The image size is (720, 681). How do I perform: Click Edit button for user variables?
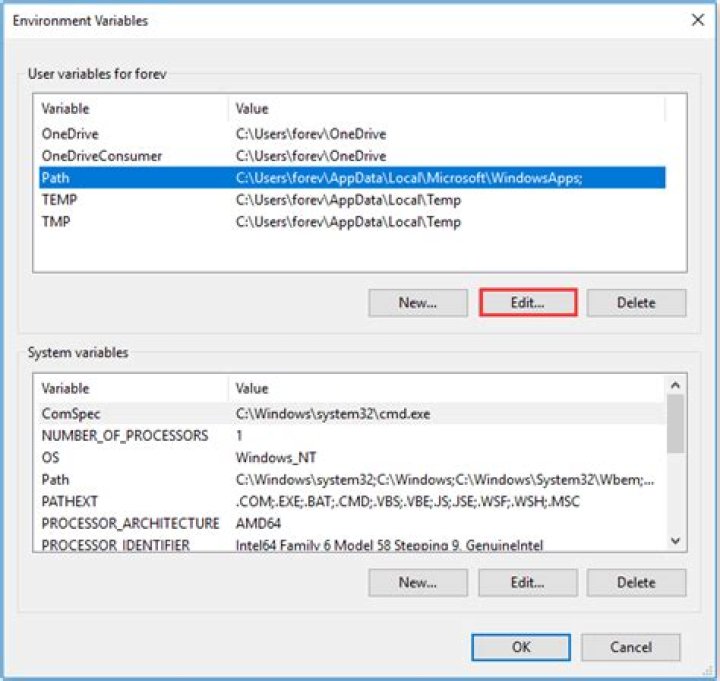point(528,303)
